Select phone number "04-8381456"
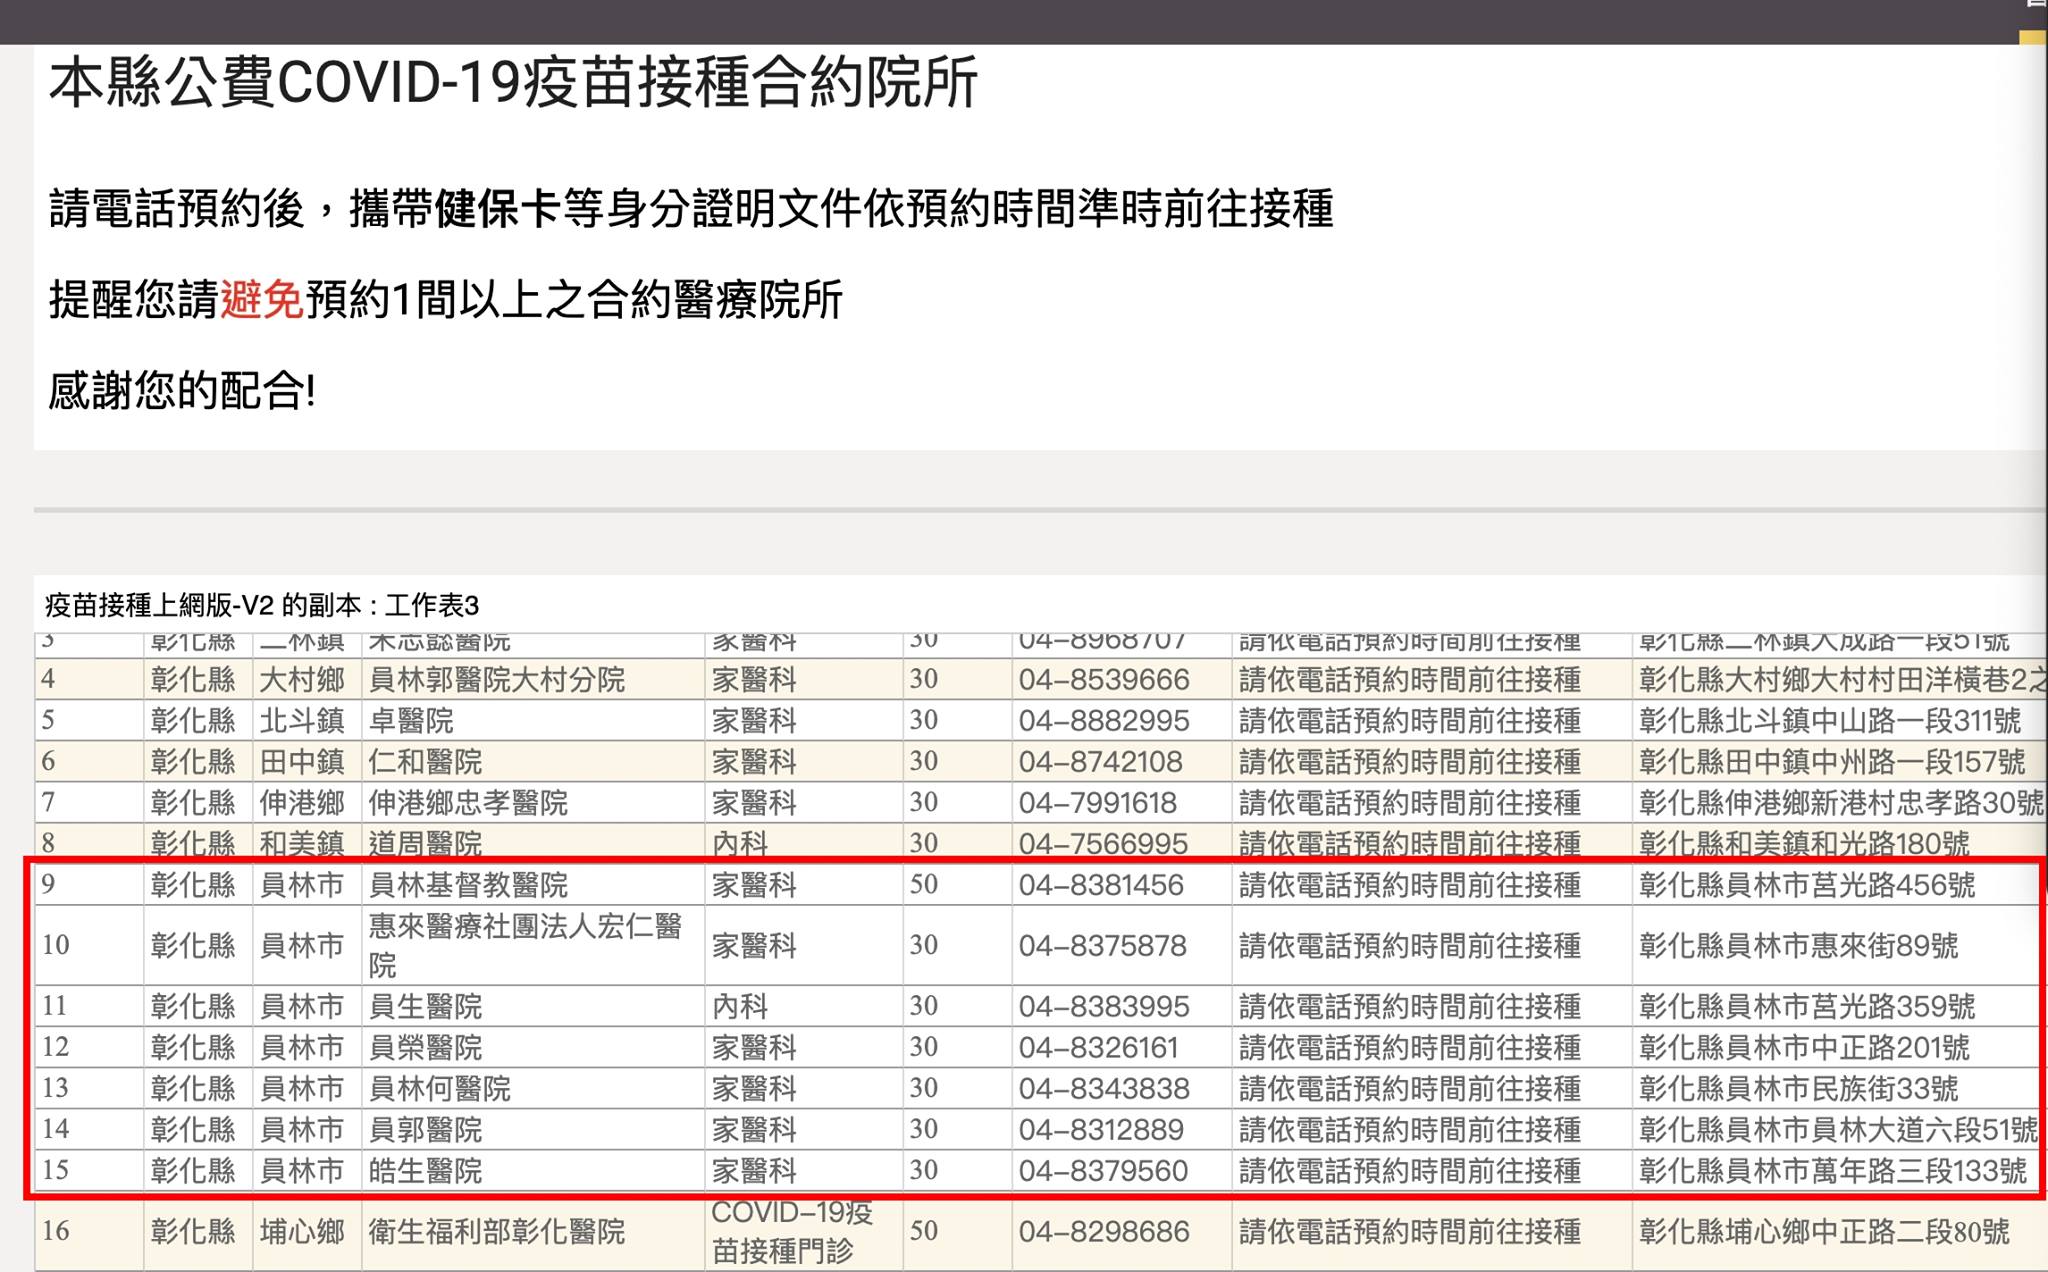Screen dimensions: 2048x1272 [1101, 885]
